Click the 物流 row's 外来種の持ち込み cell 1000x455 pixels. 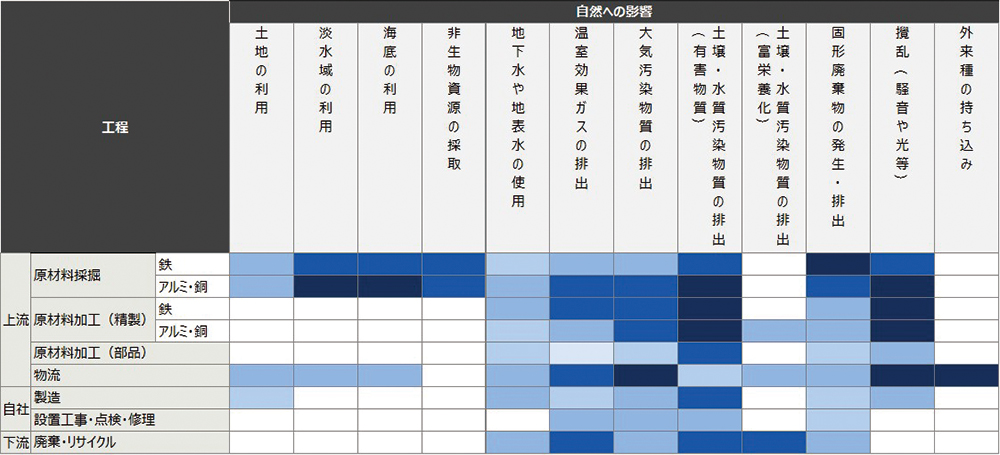point(966,375)
